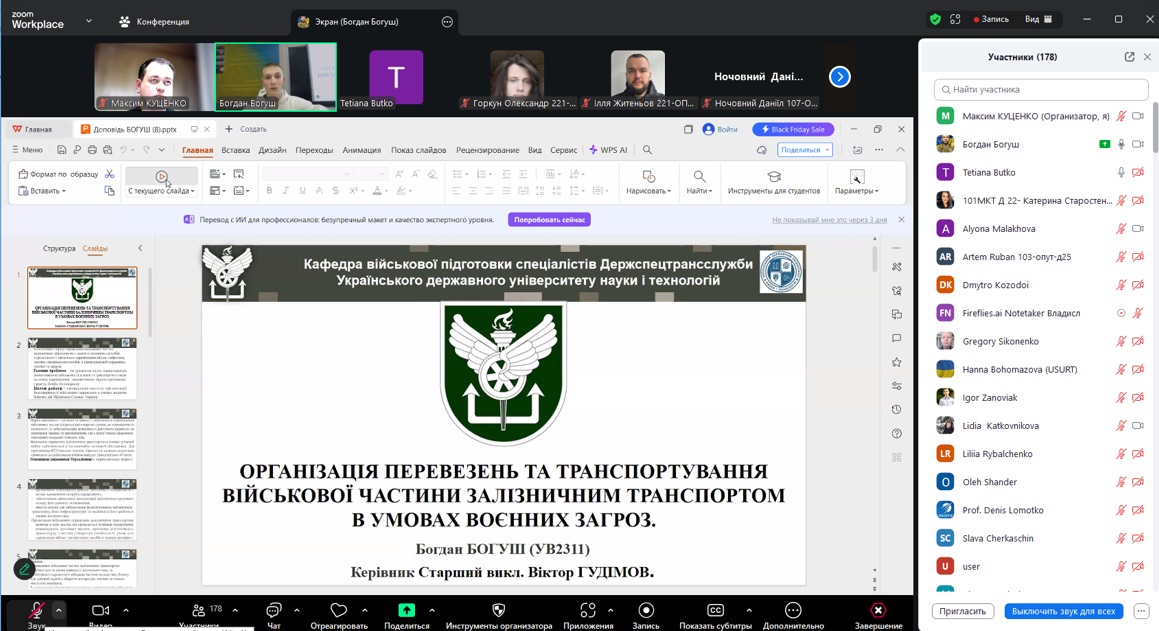Click the 'Найти участника' search field
Viewport: 1159px width, 631px height.
pos(1040,90)
